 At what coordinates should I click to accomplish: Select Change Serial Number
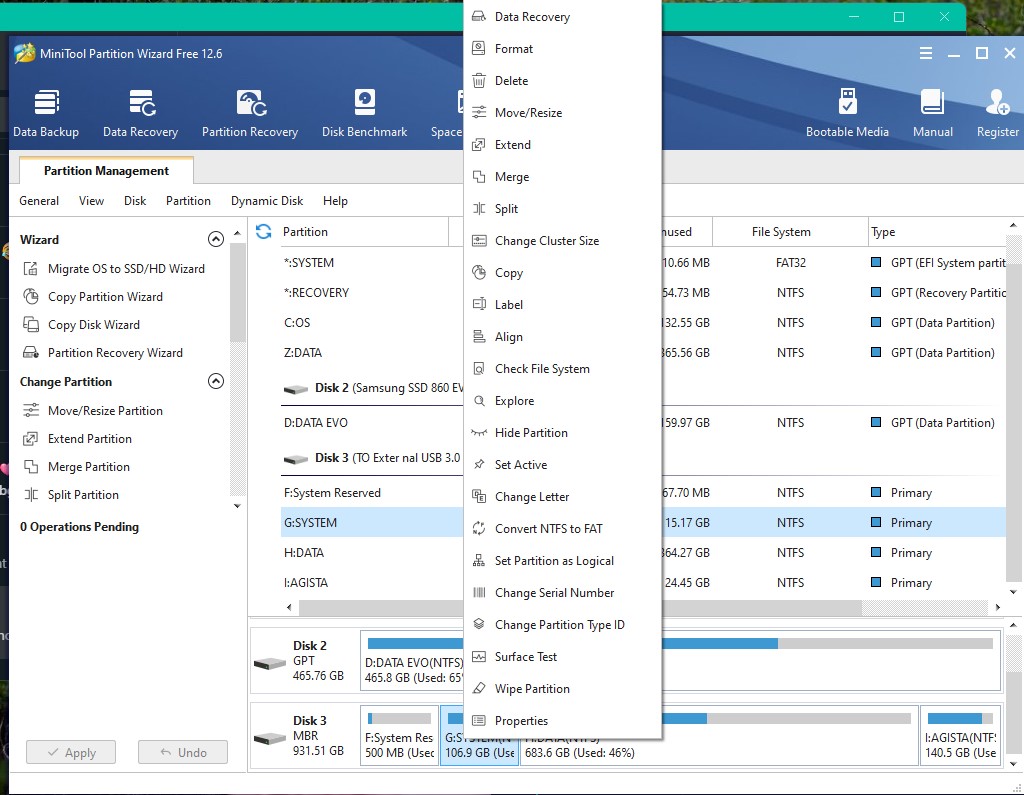pyautogui.click(x=562, y=592)
